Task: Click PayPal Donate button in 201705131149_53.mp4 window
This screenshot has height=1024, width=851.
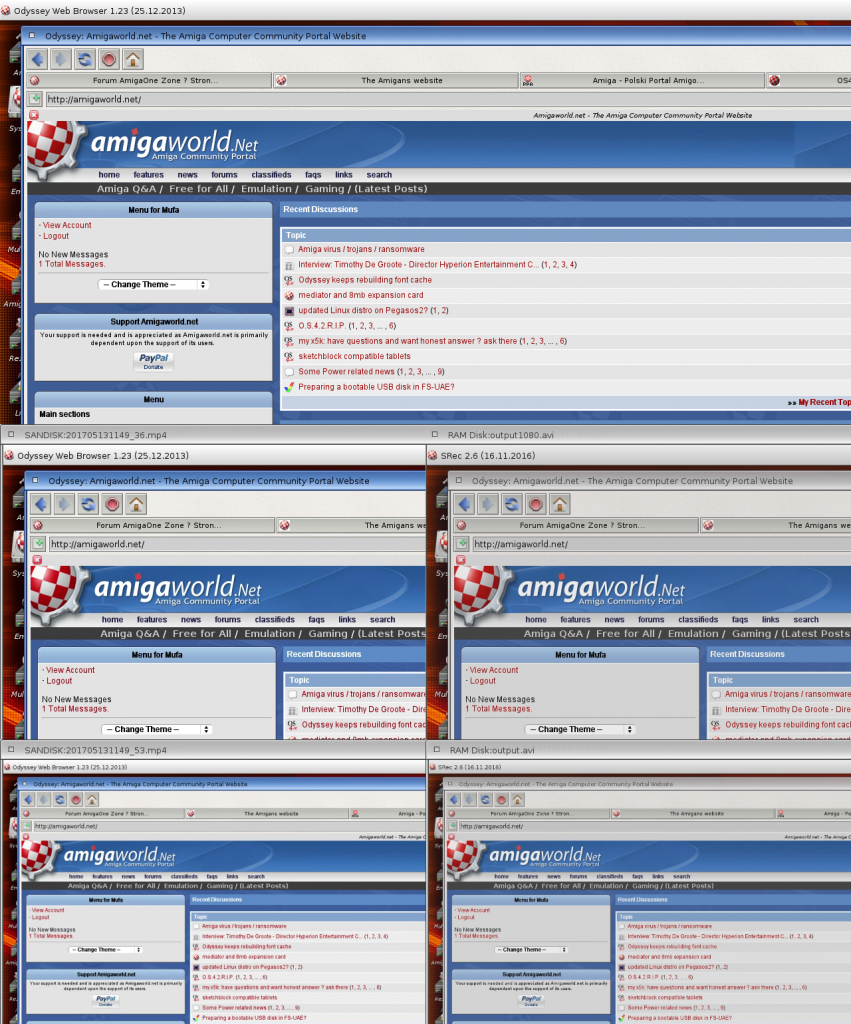Action: coord(106,1000)
